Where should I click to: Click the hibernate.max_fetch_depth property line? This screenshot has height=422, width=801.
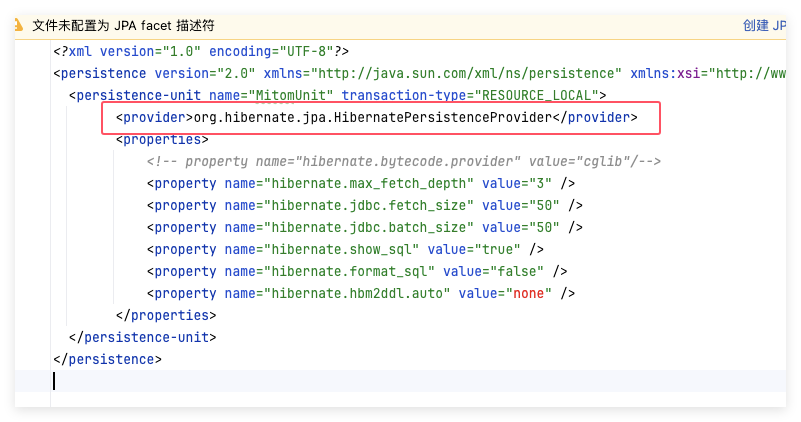pos(361,183)
